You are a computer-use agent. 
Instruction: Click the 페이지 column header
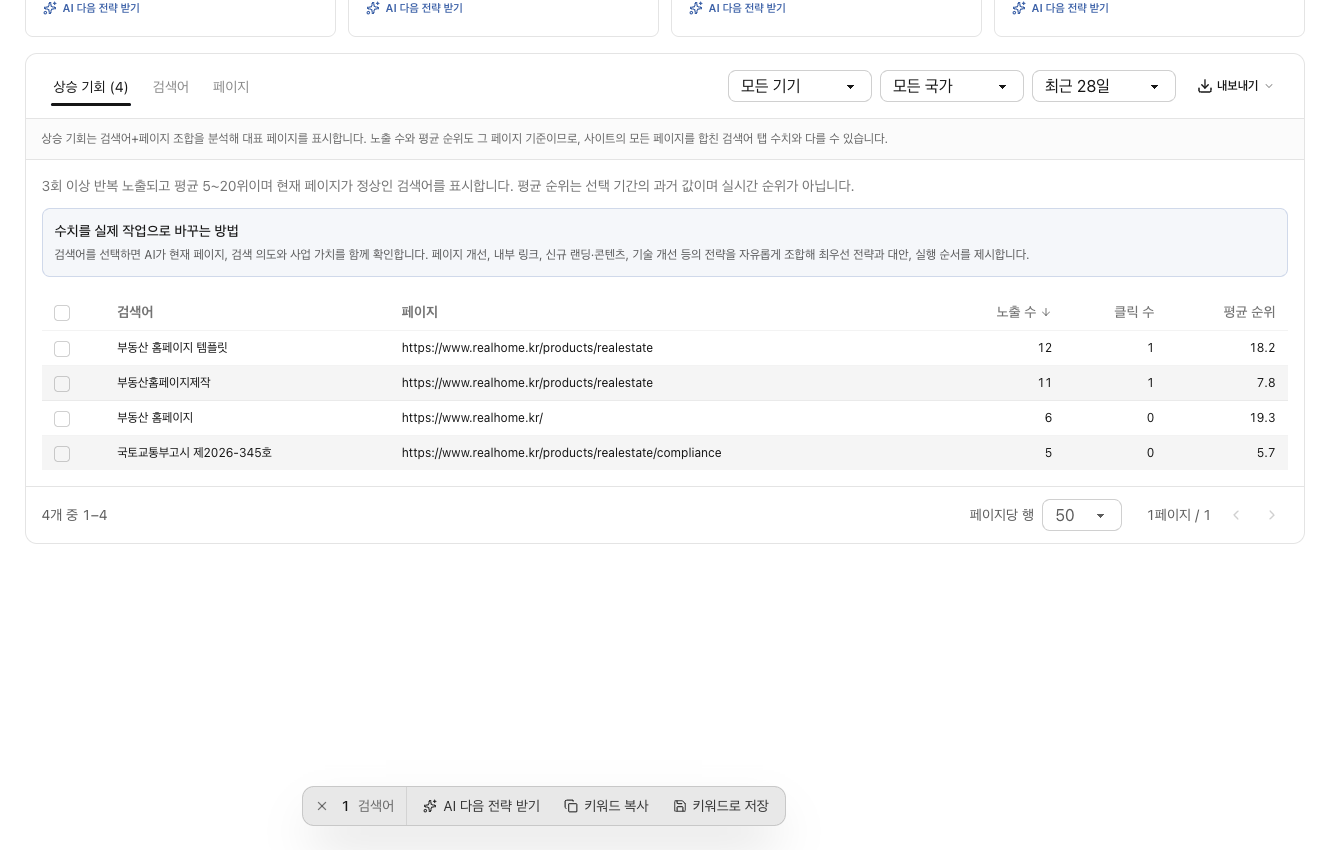[420, 312]
